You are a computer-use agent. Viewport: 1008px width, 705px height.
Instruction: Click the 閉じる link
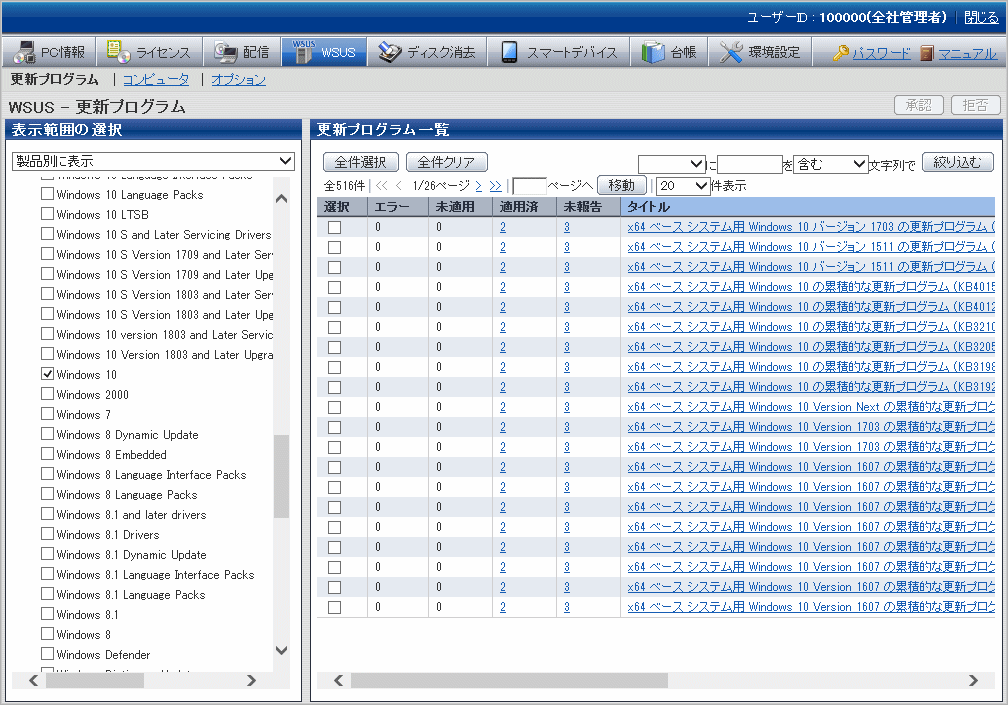[982, 17]
